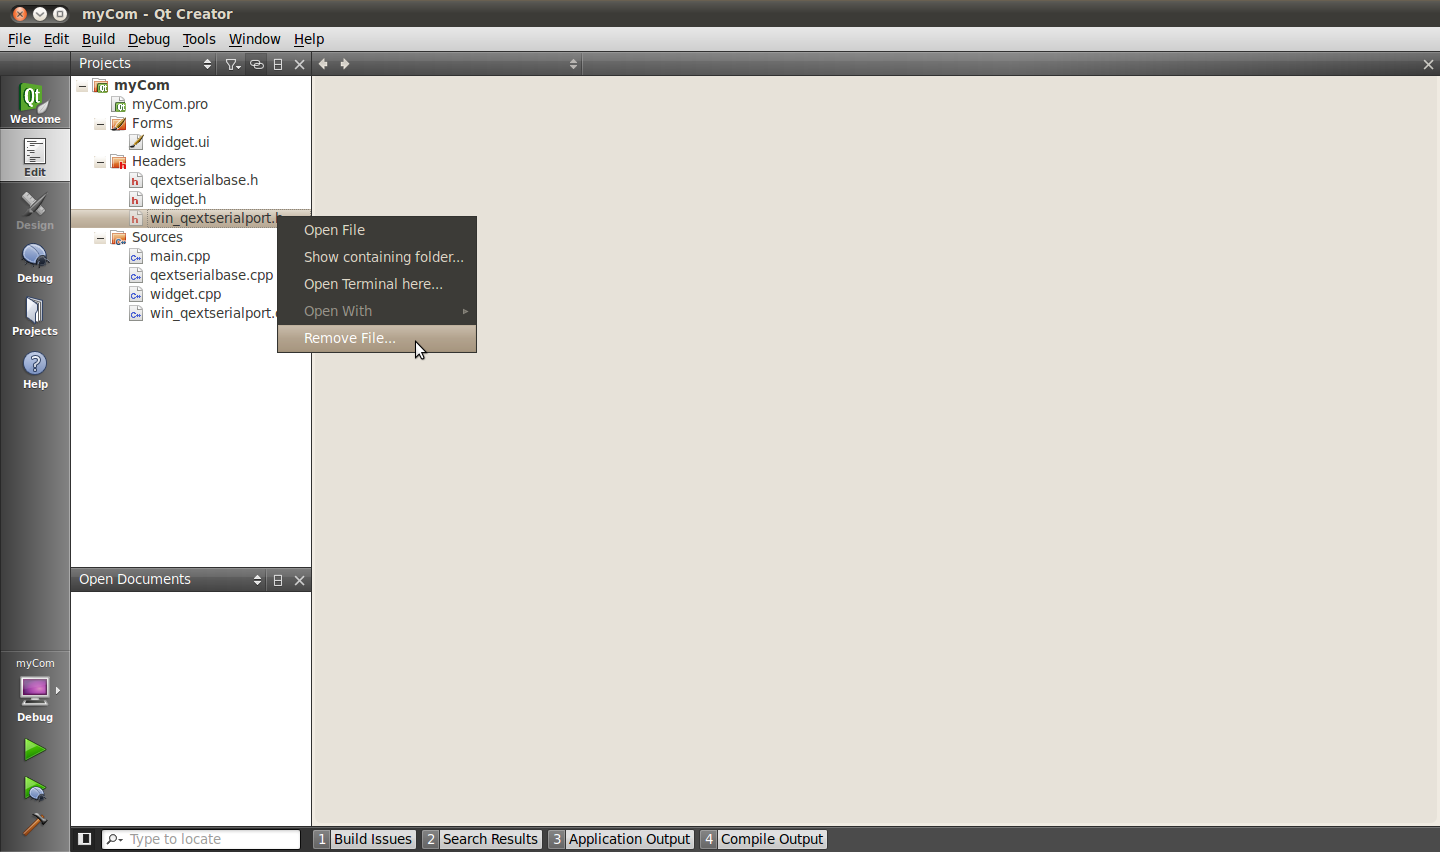Screen dimensions: 1440x852
Task: Collapse the Sources folder
Action: click(x=100, y=238)
